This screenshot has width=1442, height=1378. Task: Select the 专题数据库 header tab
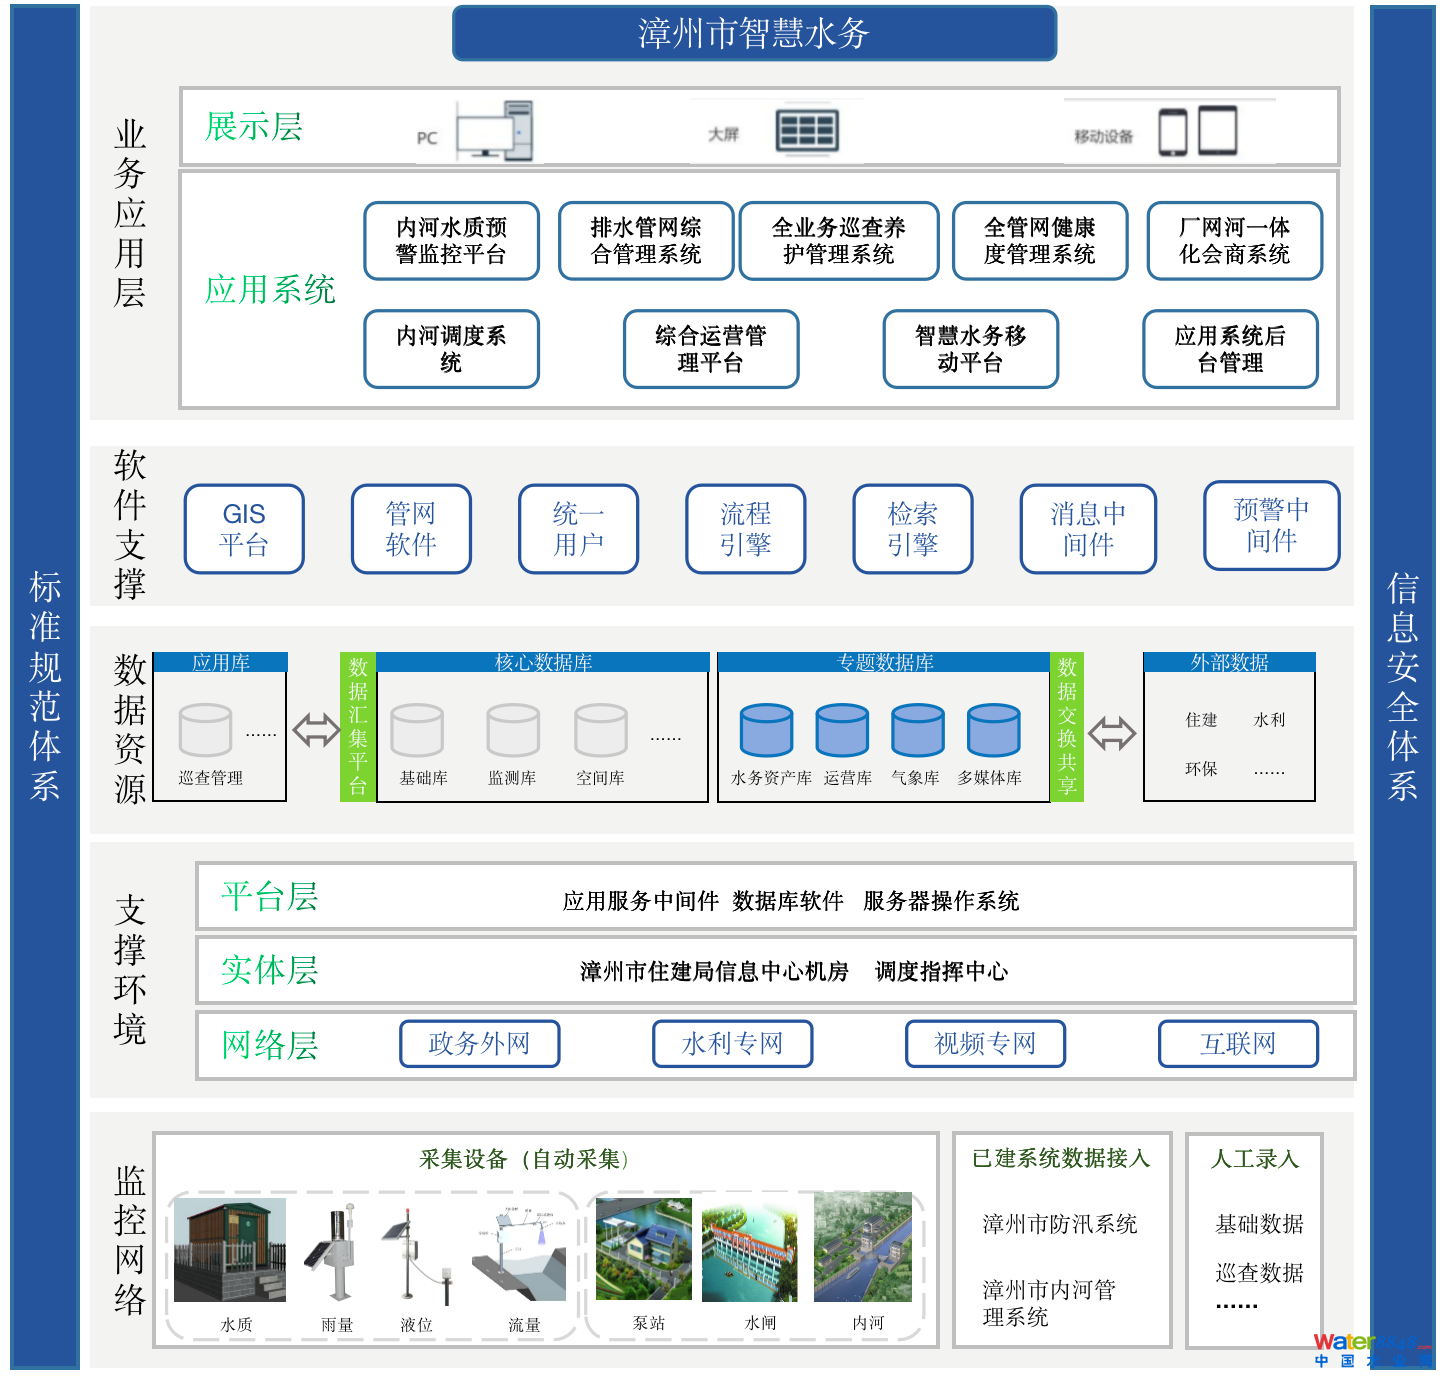coord(884,662)
